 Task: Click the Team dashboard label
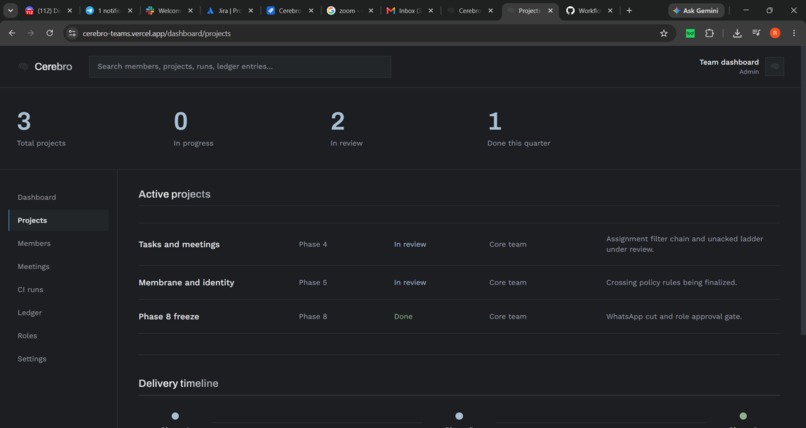pyautogui.click(x=728, y=62)
